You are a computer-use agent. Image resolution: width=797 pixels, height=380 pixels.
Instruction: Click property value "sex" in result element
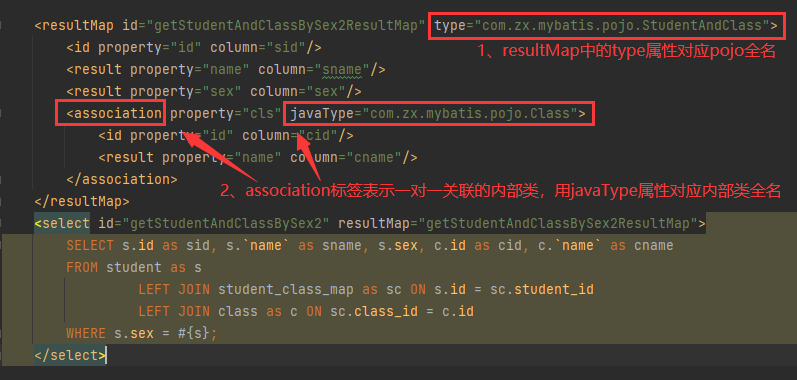pos(223,91)
